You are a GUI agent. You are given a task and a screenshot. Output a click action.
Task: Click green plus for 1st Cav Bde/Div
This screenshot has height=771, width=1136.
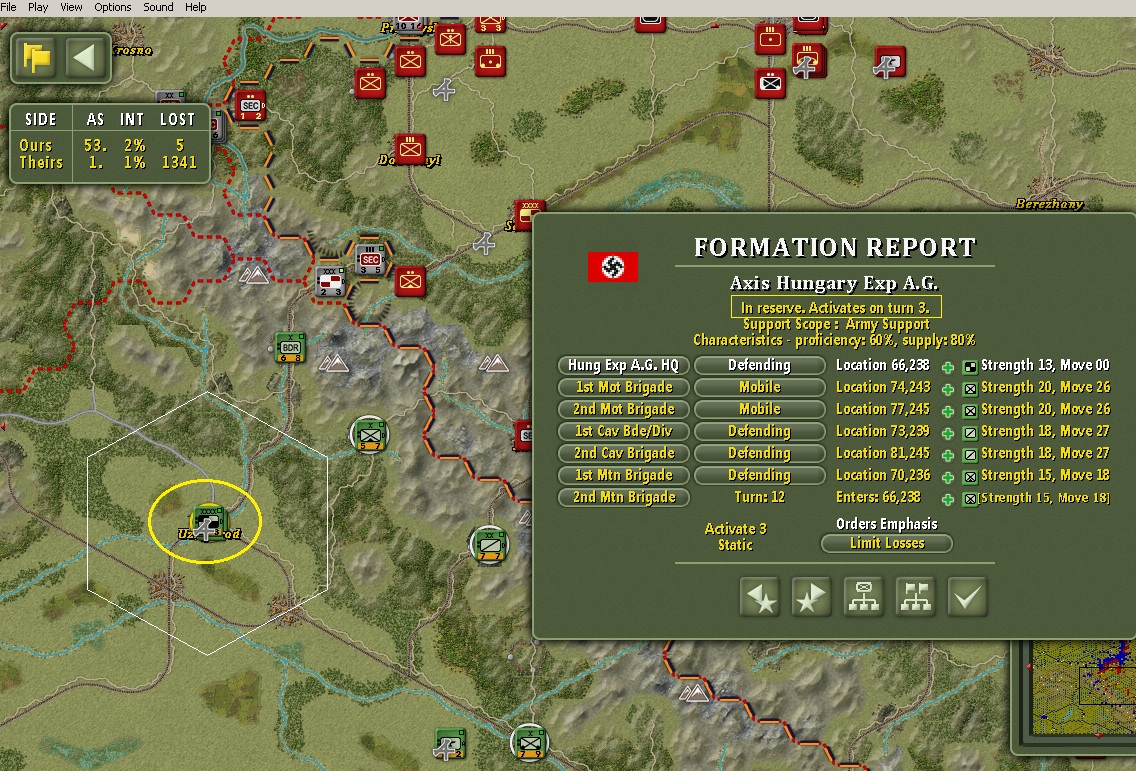948,433
